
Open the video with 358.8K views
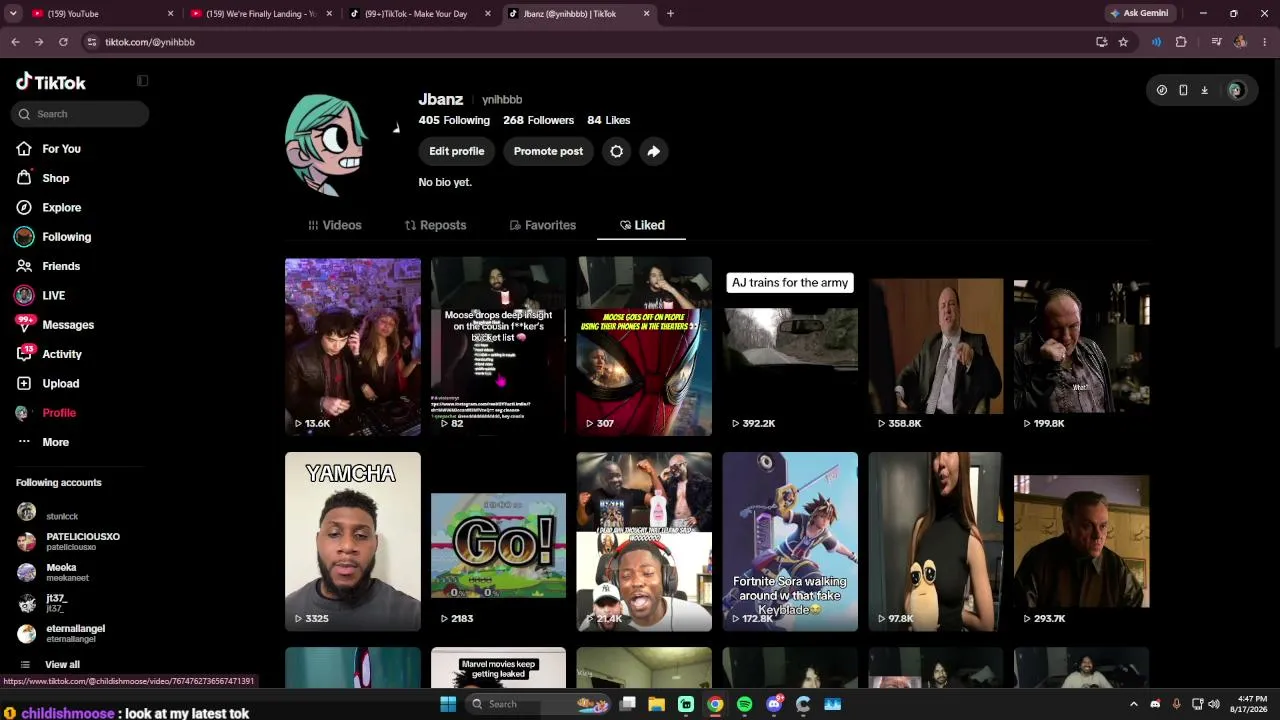point(936,347)
